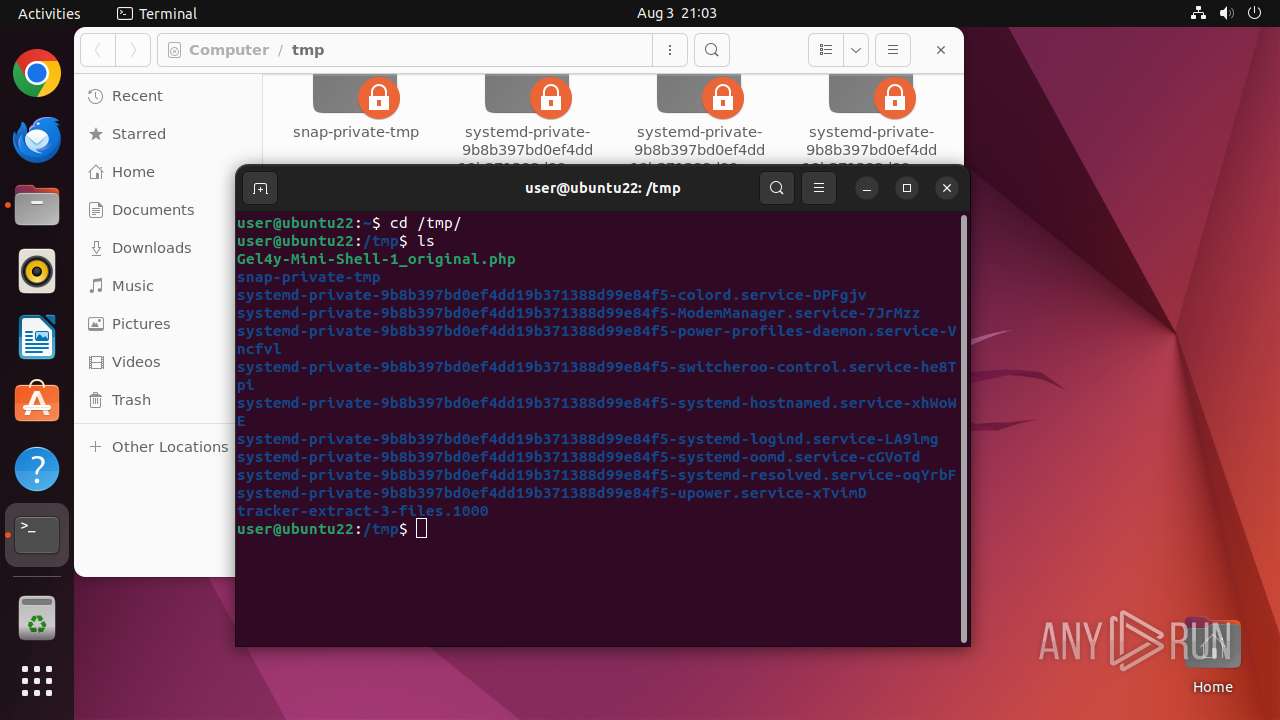Viewport: 1280px width, 720px height.
Task: Open the Trash icon in dock
Action: pos(37,617)
